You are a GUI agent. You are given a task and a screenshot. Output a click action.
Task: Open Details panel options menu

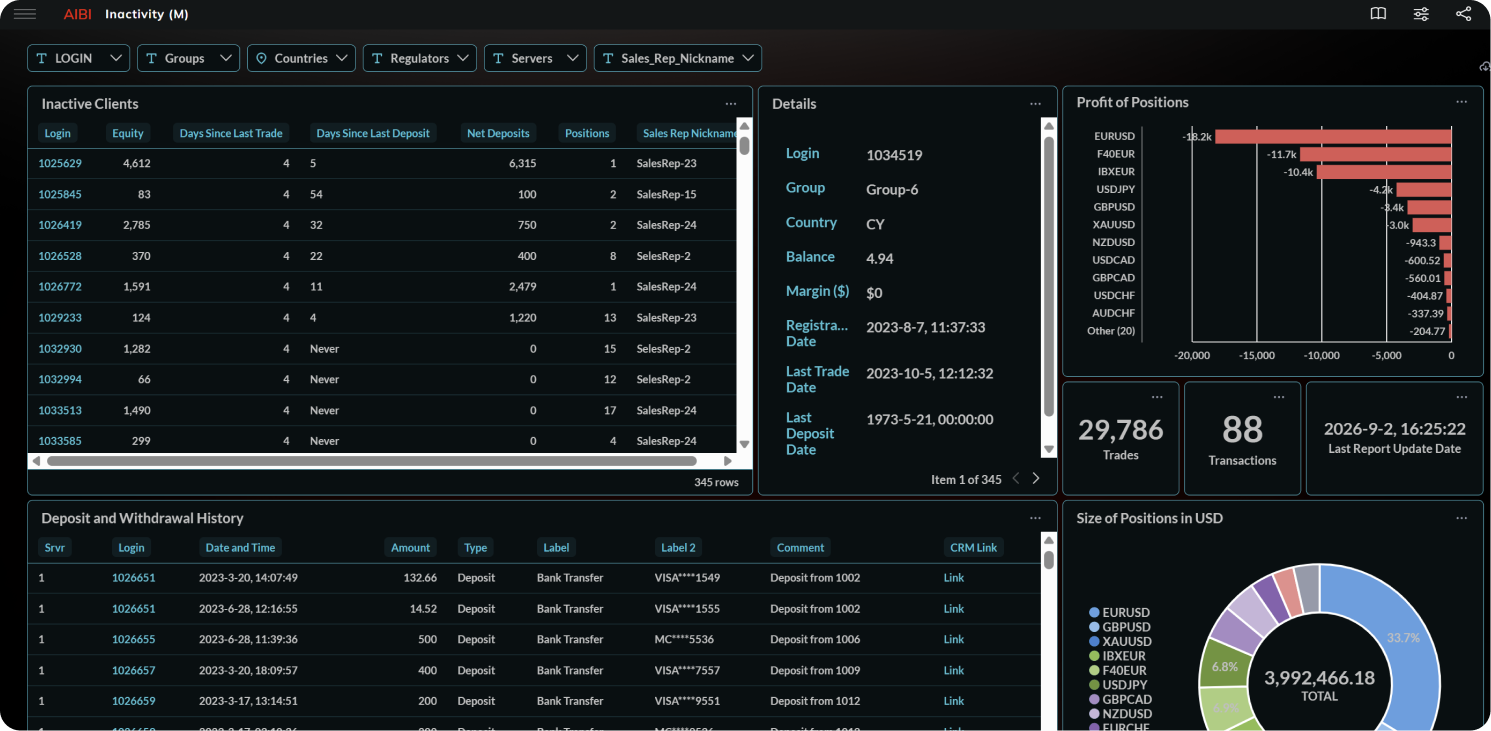click(x=1036, y=104)
